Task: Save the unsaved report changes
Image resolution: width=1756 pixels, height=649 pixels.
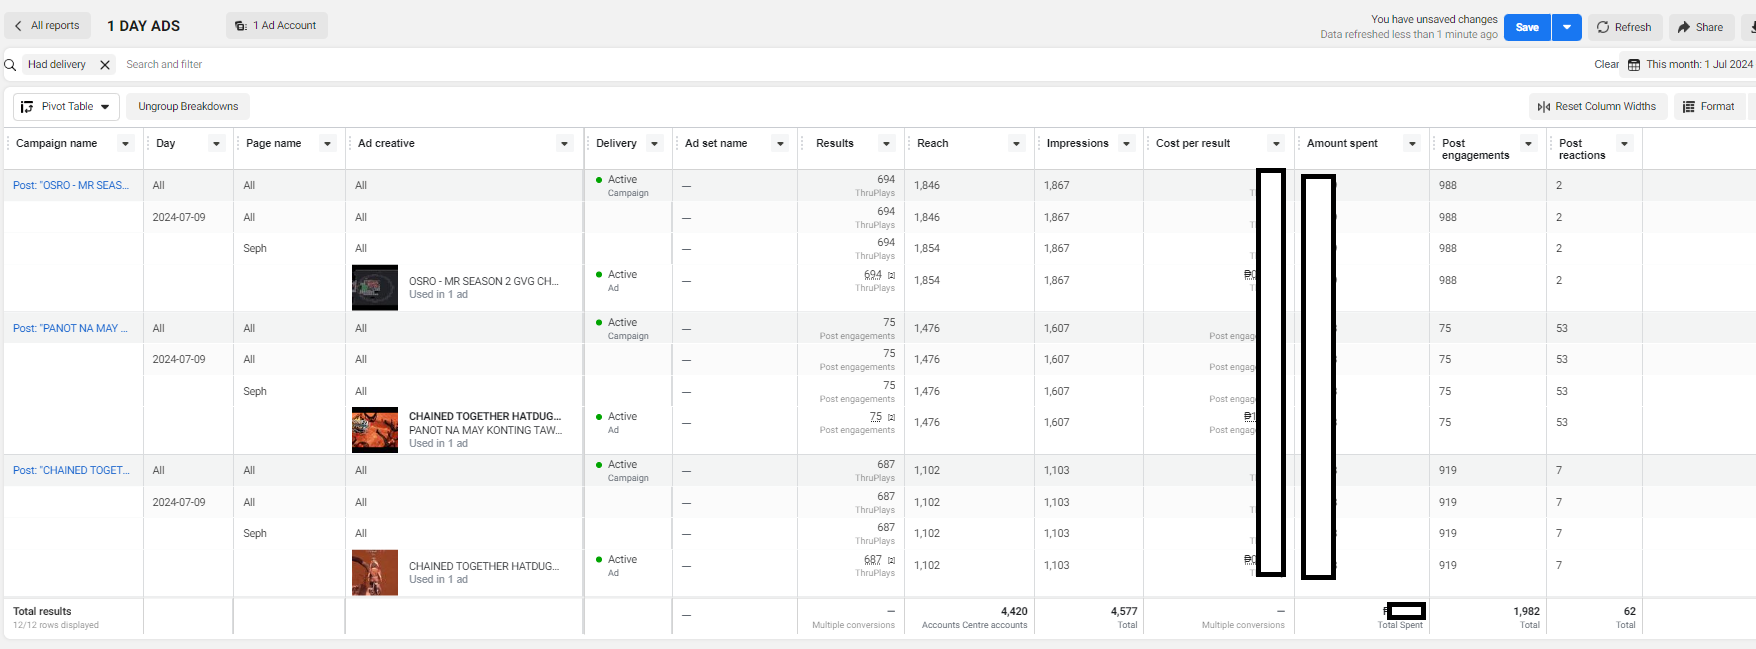Action: point(1527,27)
